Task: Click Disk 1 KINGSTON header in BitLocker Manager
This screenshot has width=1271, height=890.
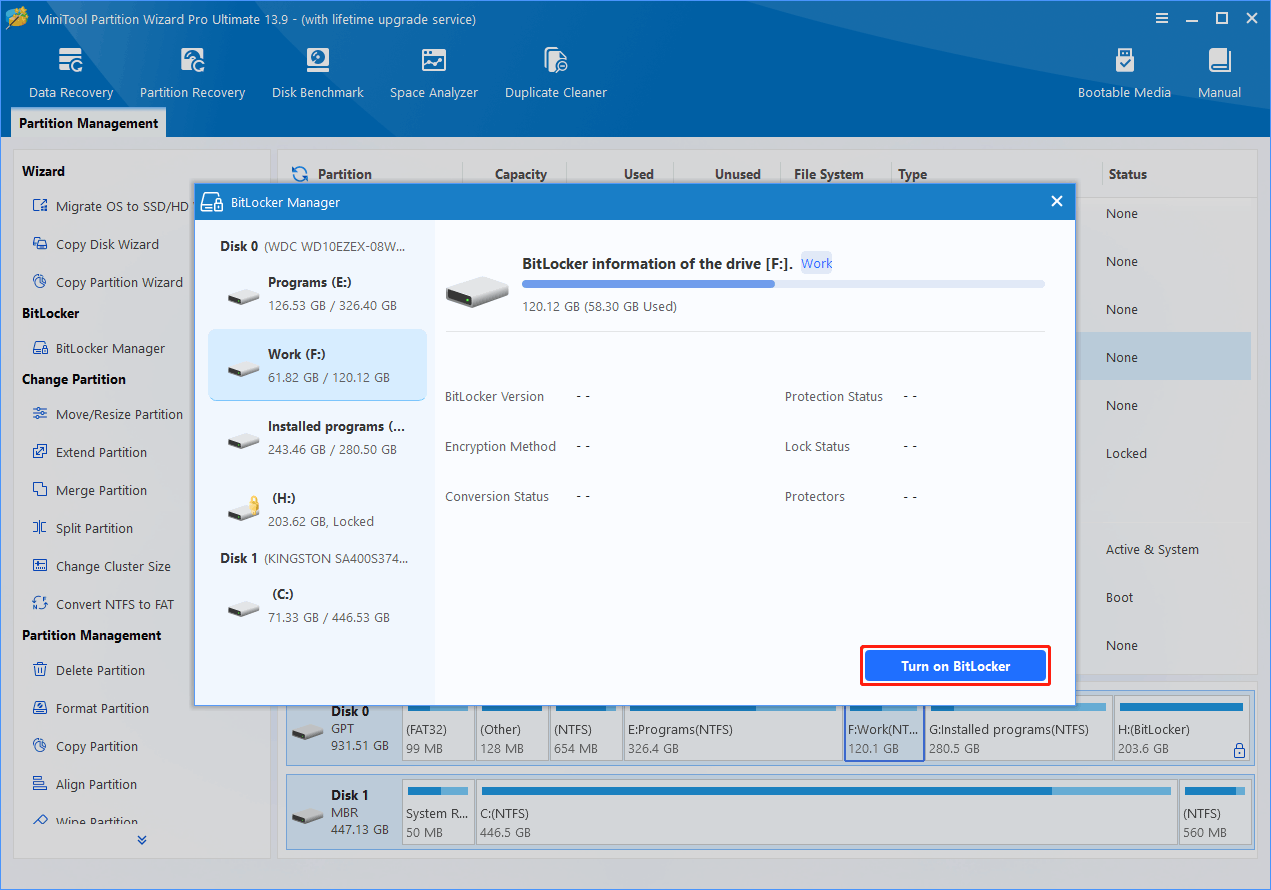Action: [x=314, y=558]
